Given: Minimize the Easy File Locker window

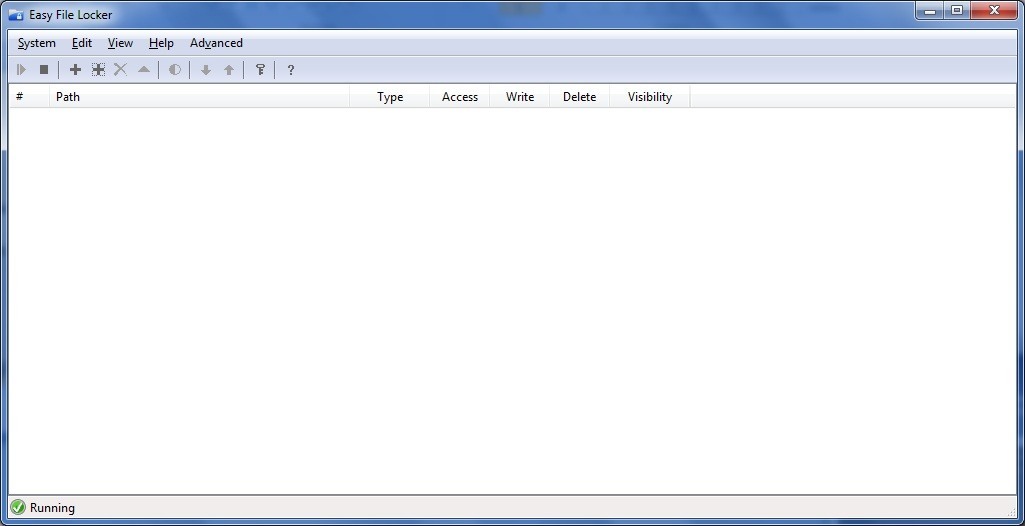Looking at the screenshot, I should 930,10.
